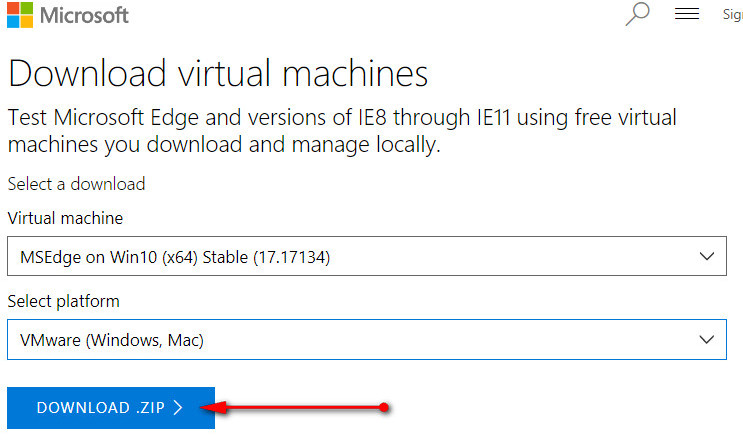
Task: Click the Virtual machine dropdown chevron
Action: 707,257
